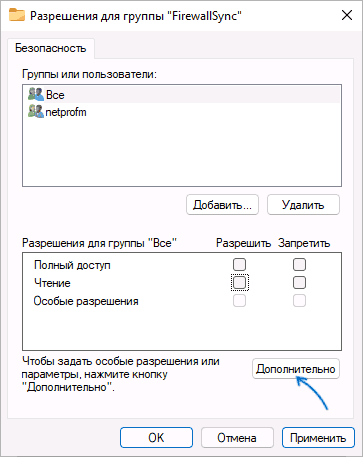
Task: Open Дополнительно advanced settings
Action: 296,369
